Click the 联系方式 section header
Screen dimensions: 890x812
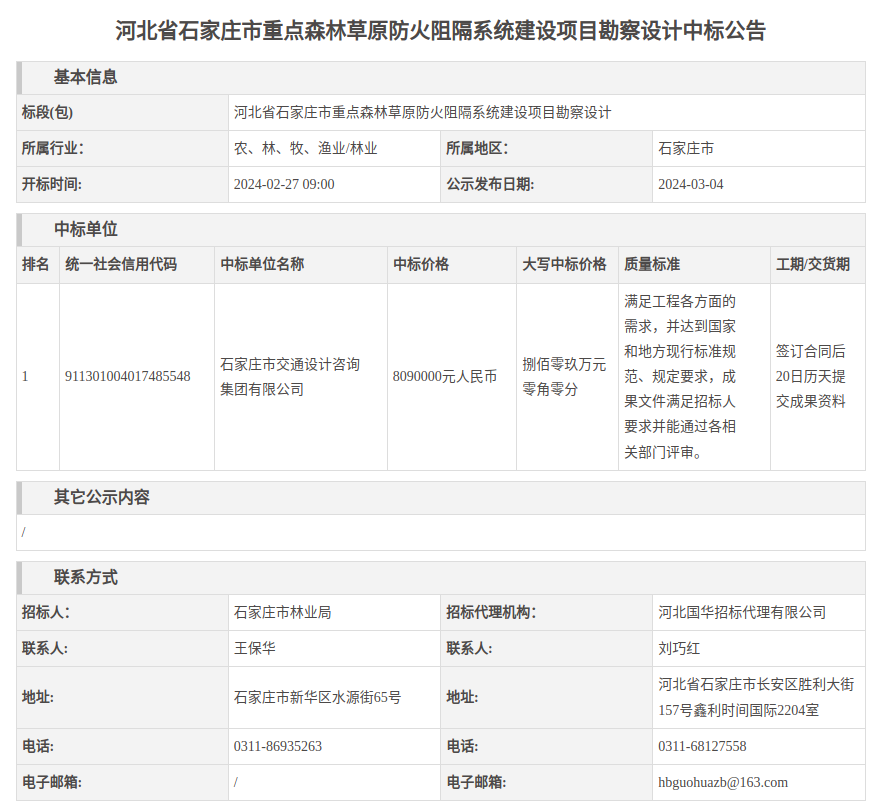point(85,577)
